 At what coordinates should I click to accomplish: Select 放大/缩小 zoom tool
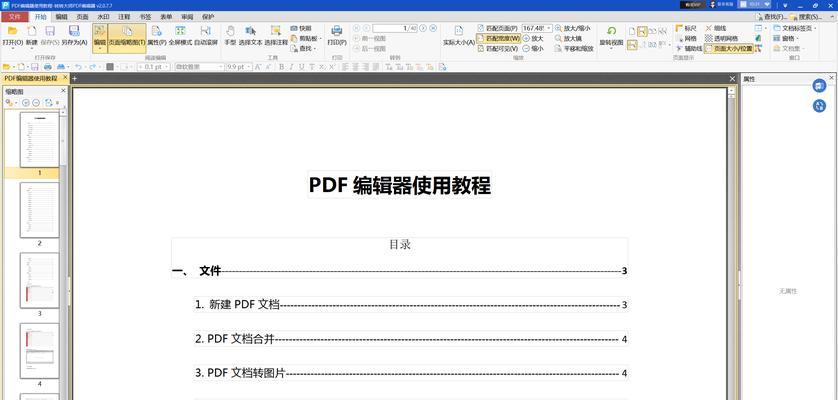click(x=573, y=28)
